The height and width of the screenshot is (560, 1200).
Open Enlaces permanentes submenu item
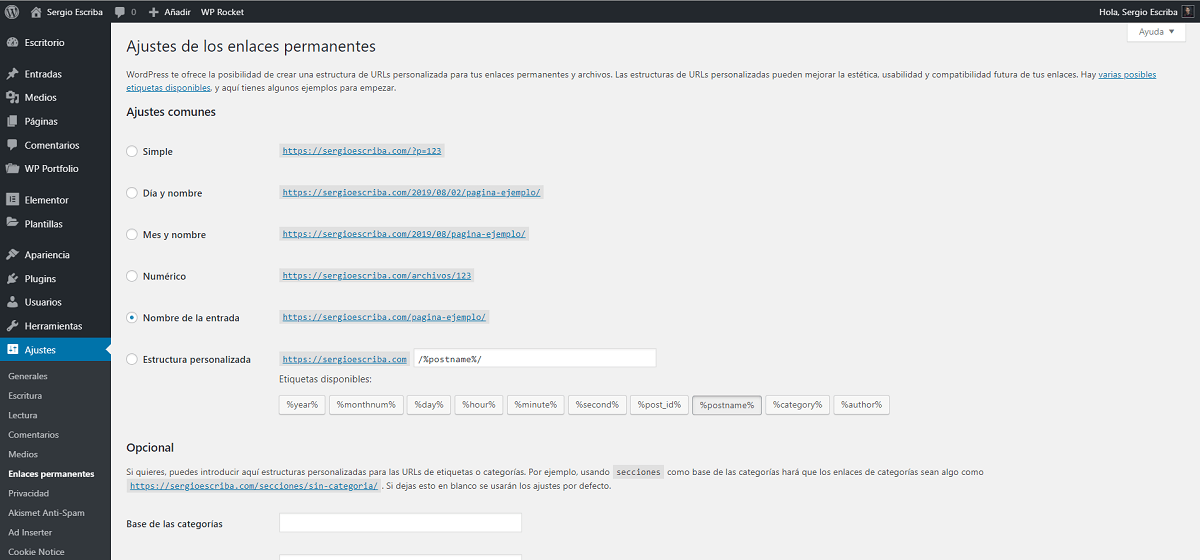[51, 474]
